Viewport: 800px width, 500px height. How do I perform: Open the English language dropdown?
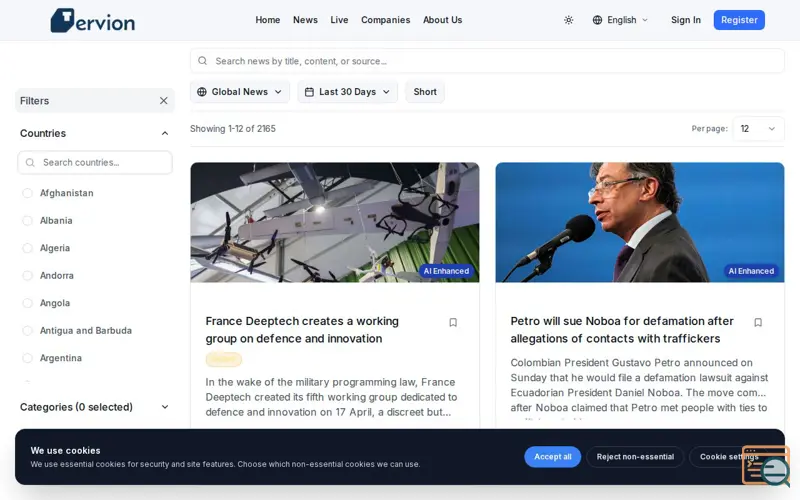click(620, 20)
